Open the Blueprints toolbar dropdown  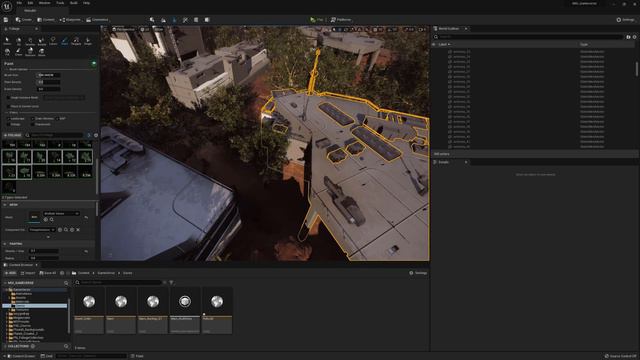[x=70, y=20]
